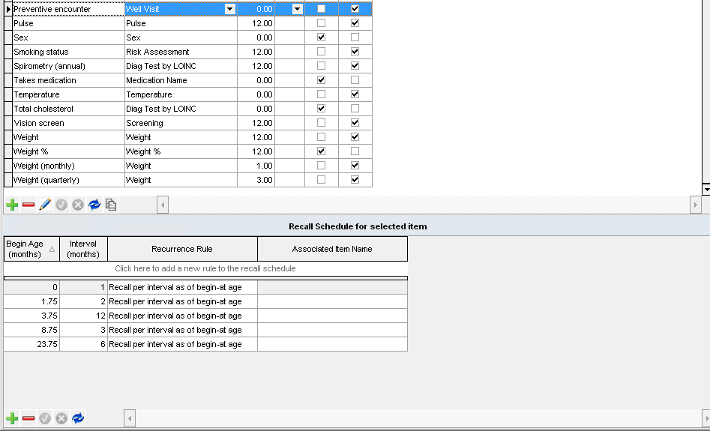This screenshot has width=710, height=431.
Task: Toggle first checkbox in Preventive encounter row
Action: pyautogui.click(x=321, y=9)
